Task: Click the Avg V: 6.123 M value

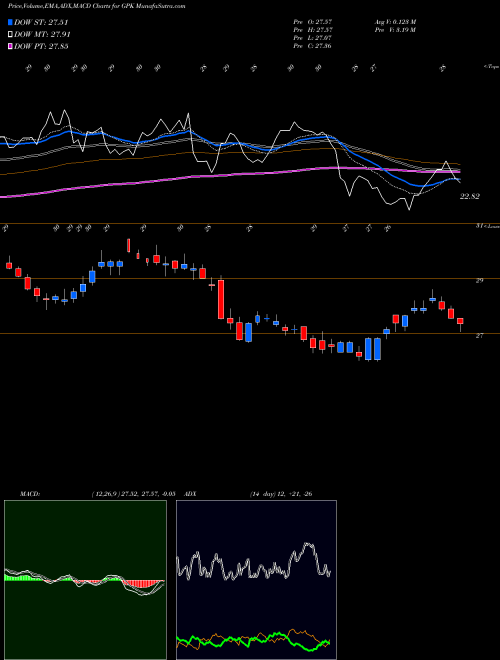Action: (395, 21)
